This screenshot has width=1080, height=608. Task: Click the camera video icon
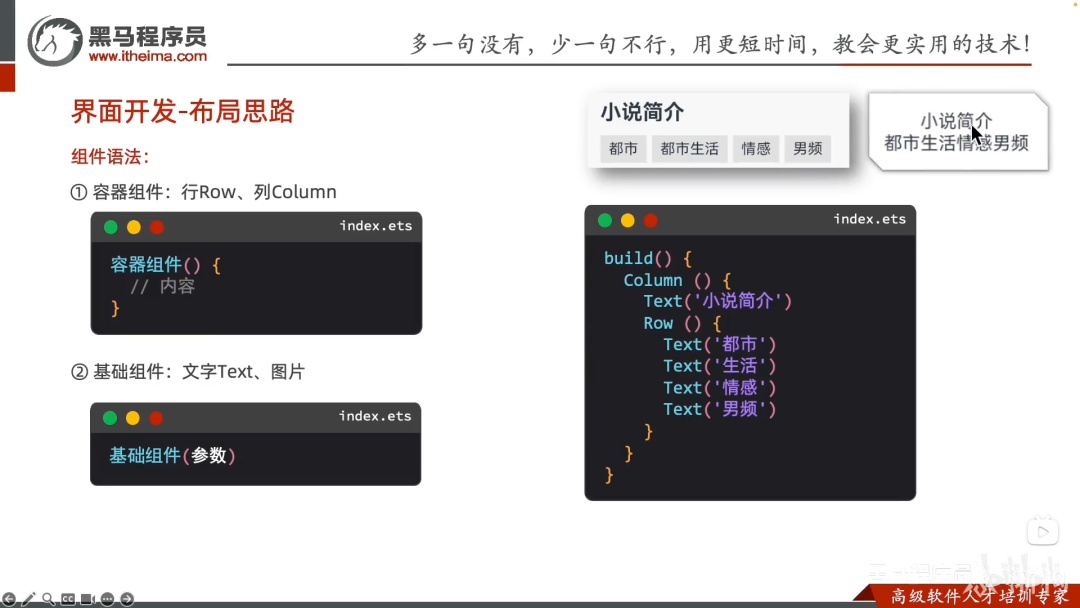87,599
